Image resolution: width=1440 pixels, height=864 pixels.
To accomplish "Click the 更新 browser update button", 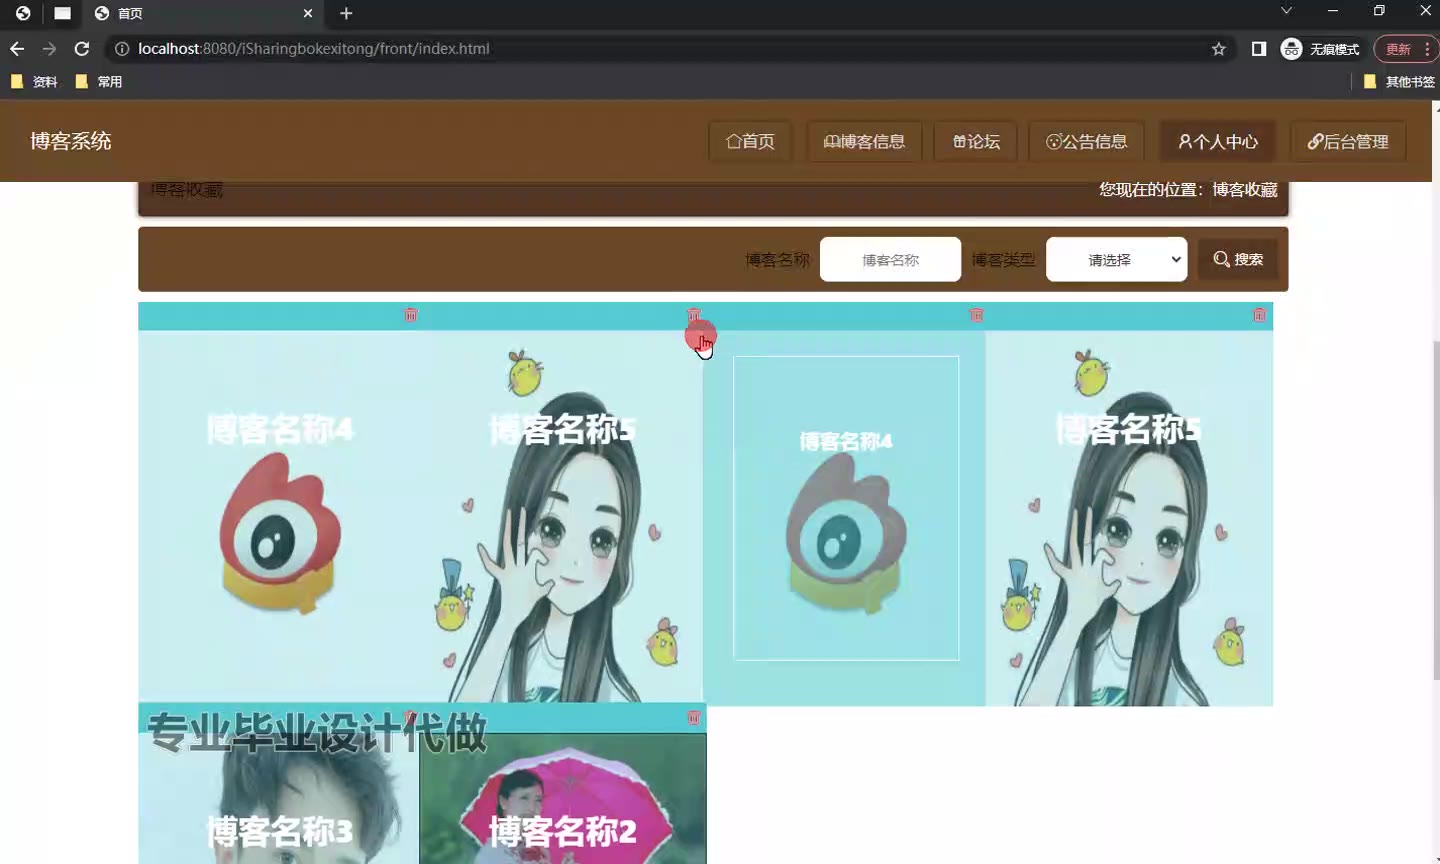I will (1398, 48).
